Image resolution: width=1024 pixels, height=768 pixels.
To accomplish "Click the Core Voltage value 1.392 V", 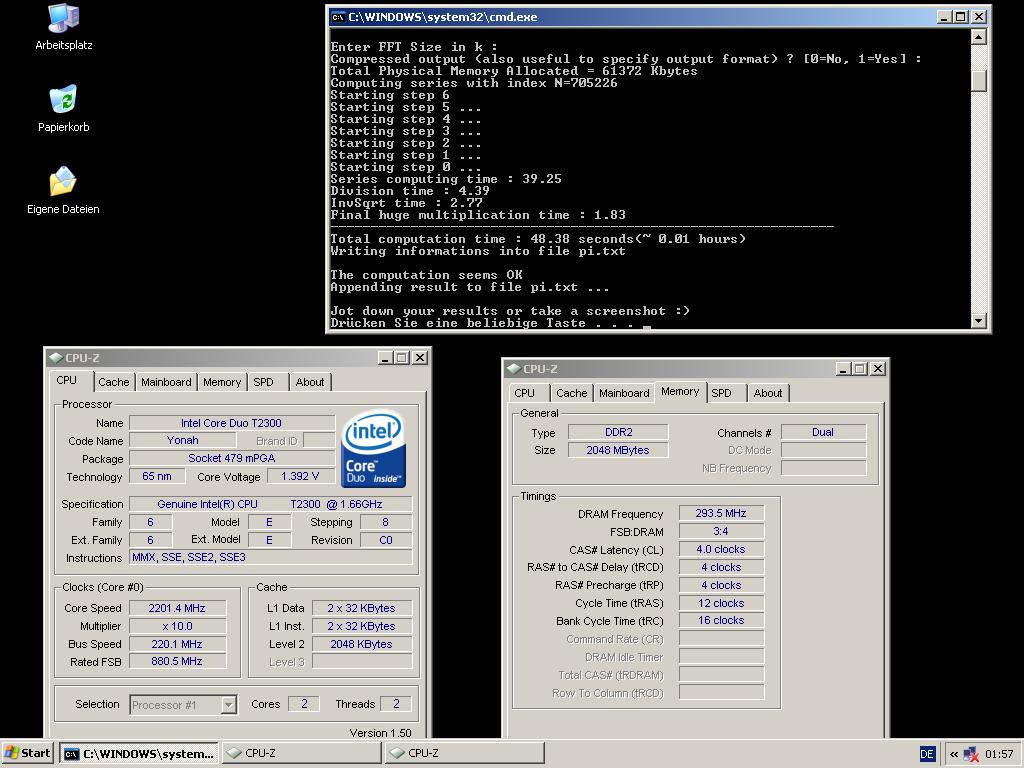I will coord(300,476).
